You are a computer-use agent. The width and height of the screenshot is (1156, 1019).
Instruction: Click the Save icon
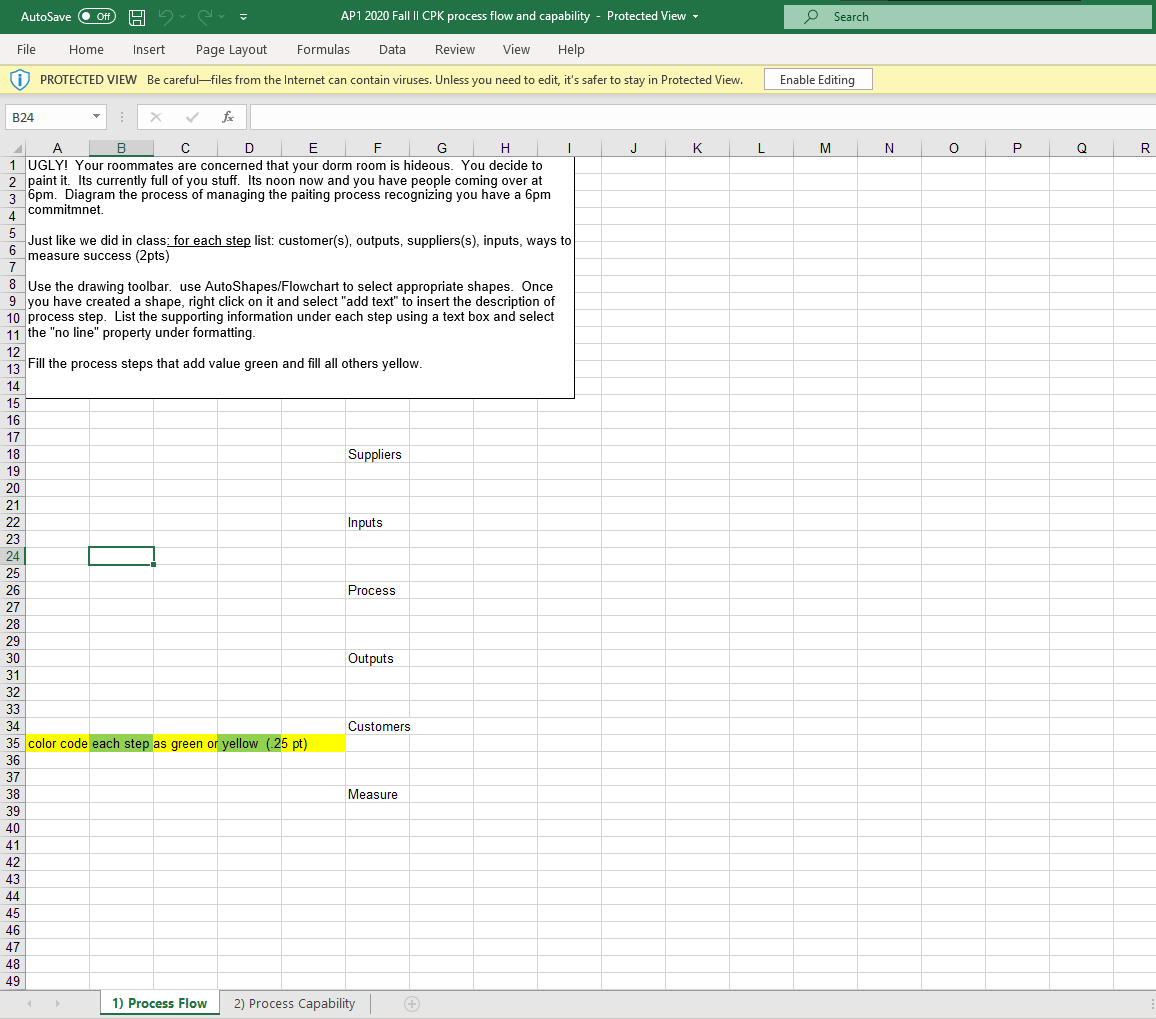pos(135,16)
